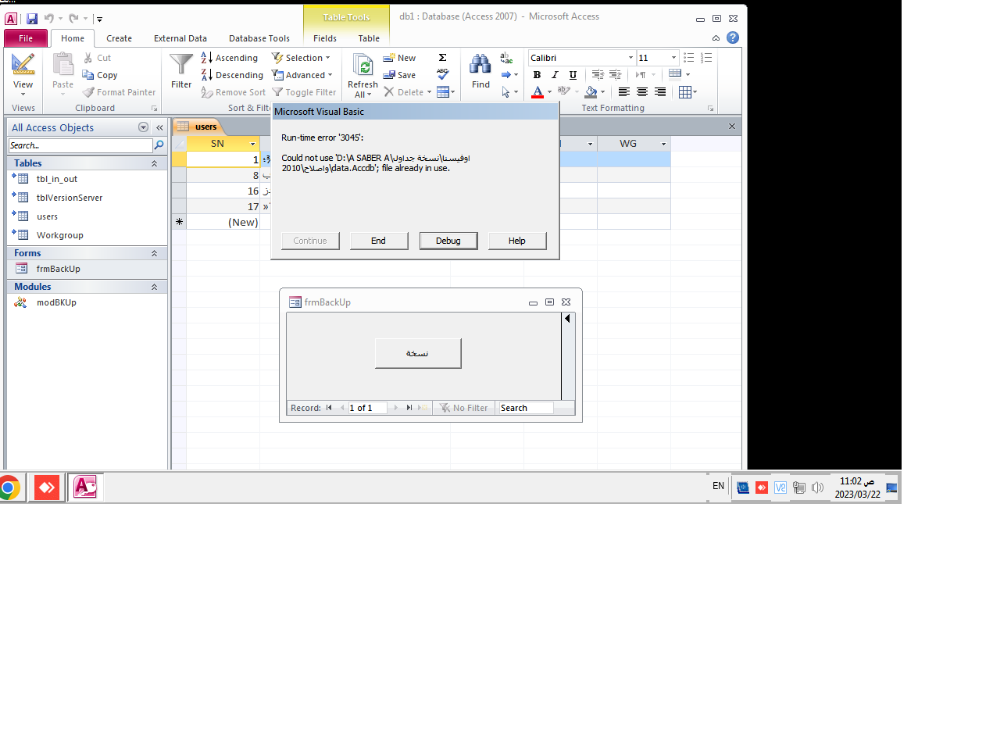Click the Refresh All icon

click(363, 65)
